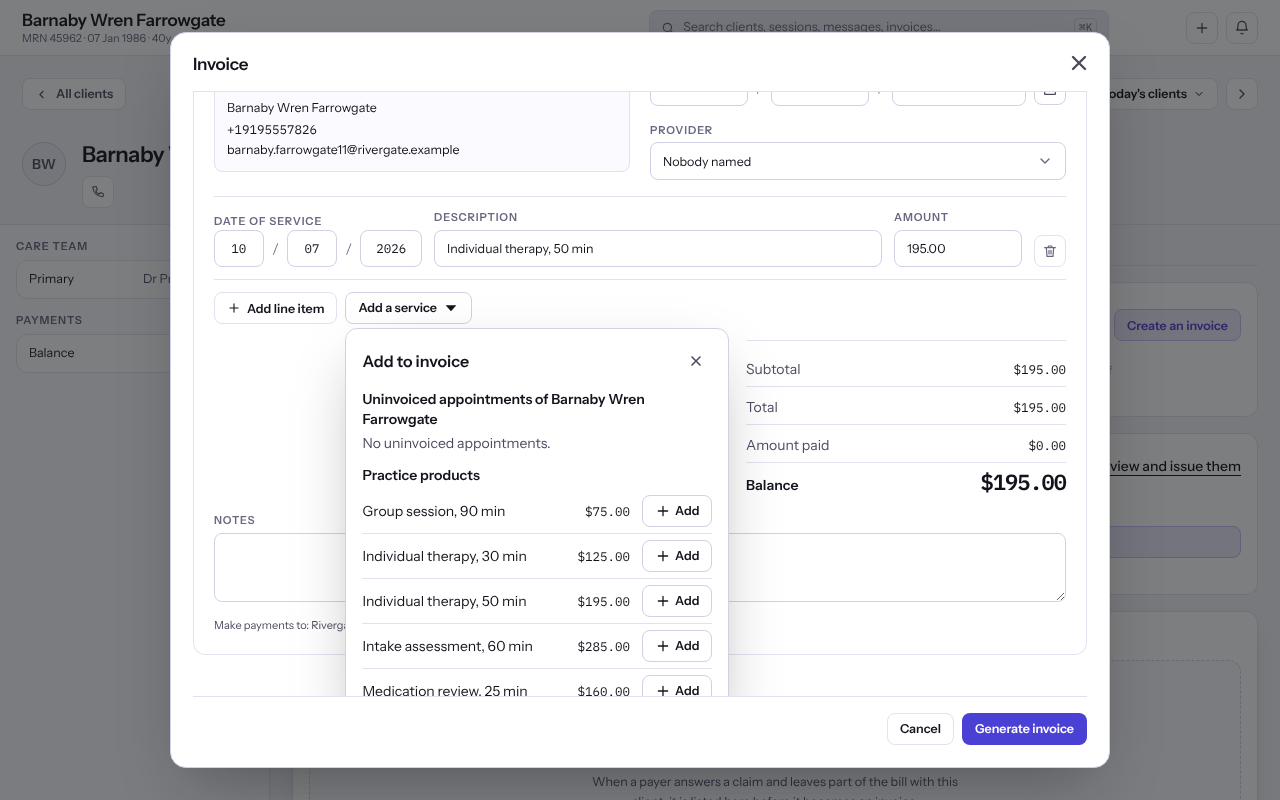Focus the line item Description field
The height and width of the screenshot is (800, 1280).
(x=658, y=249)
